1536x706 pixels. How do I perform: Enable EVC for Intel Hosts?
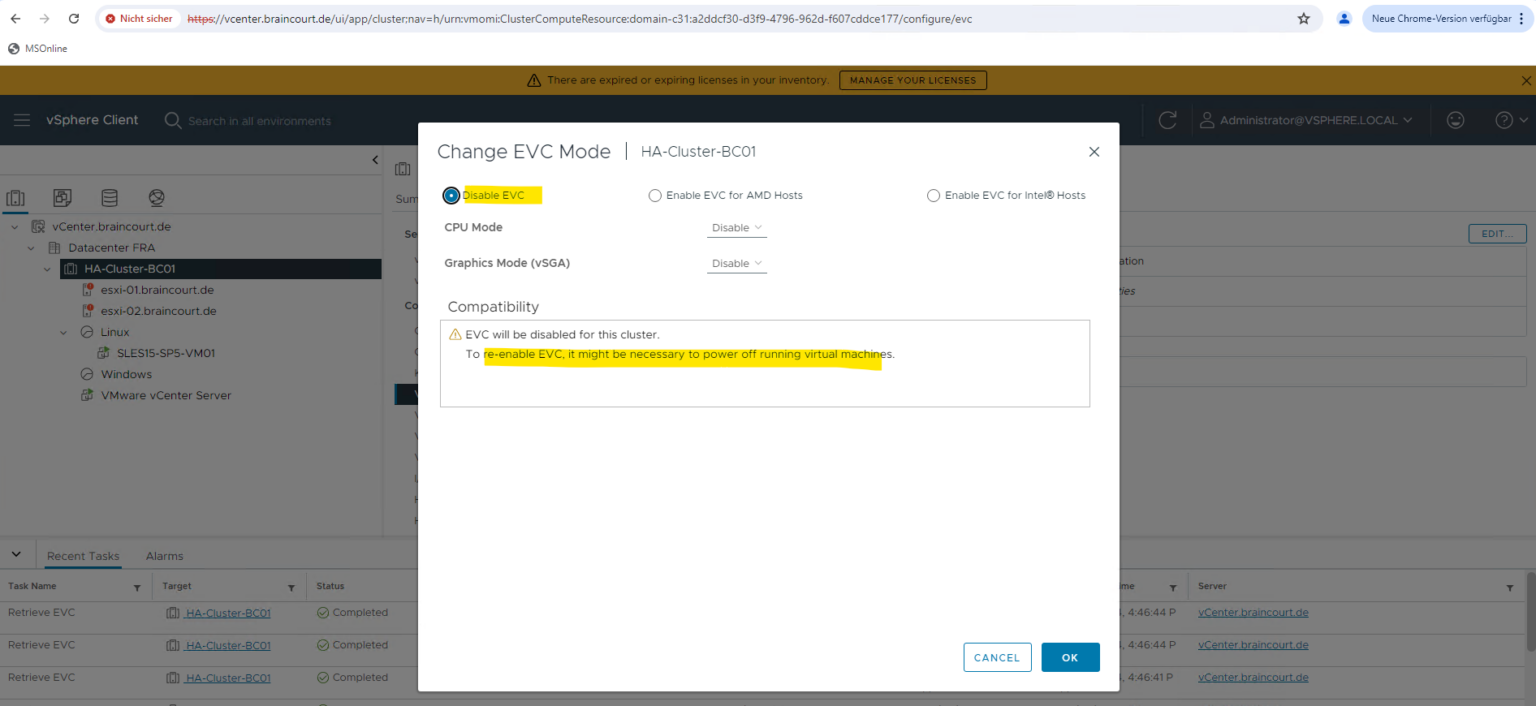(933, 195)
